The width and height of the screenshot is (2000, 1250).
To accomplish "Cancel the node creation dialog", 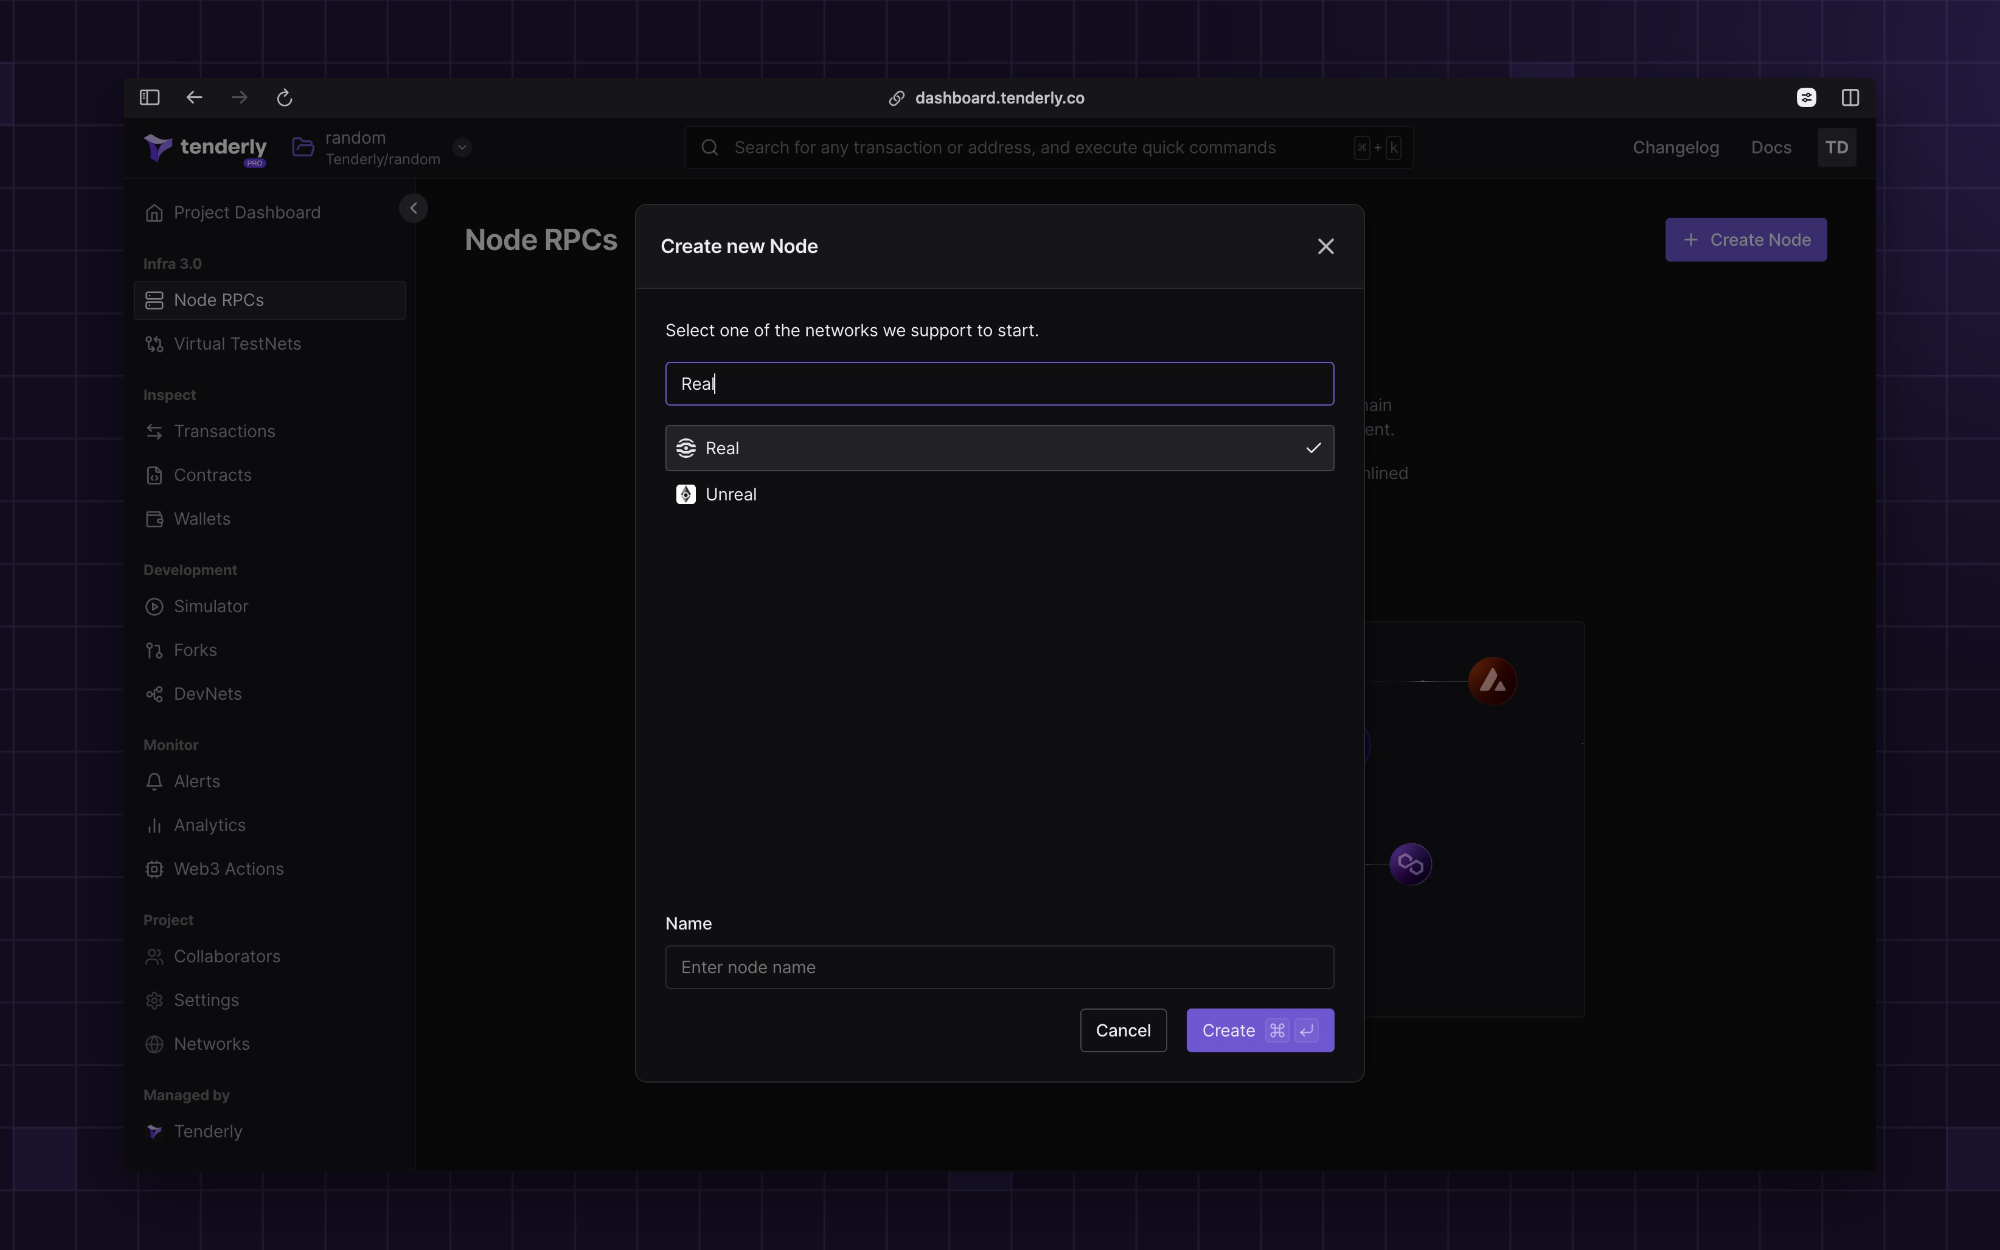I will [1123, 1030].
